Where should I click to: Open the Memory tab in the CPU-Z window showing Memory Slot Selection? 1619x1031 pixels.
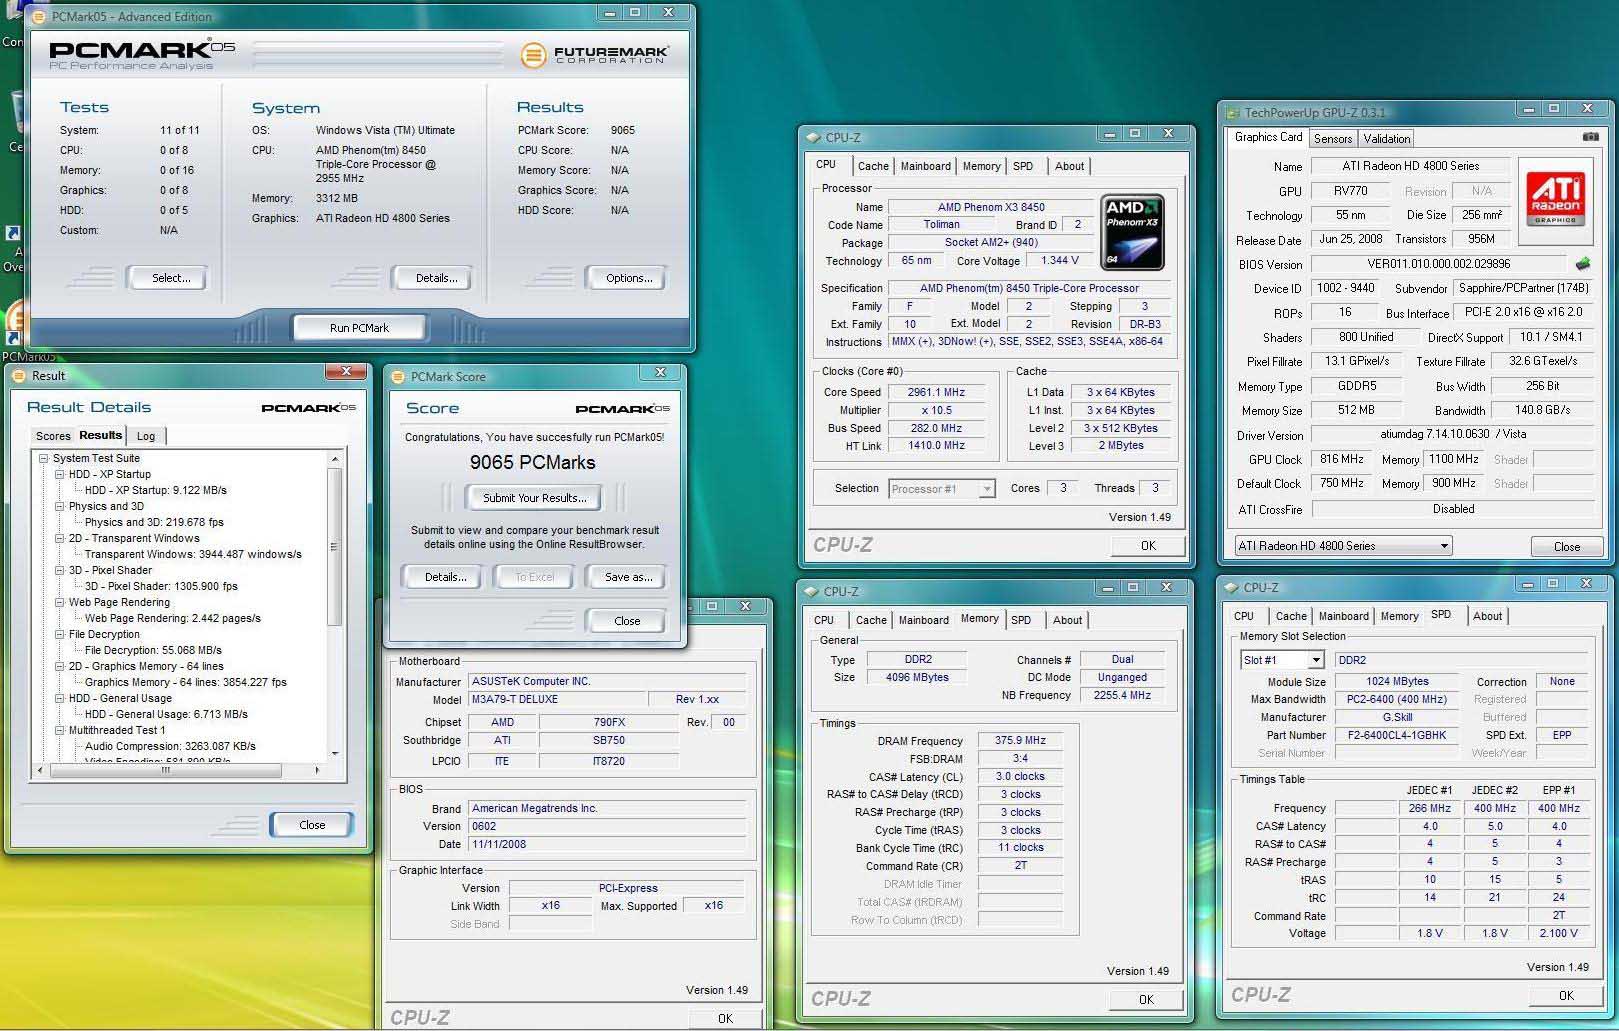coord(1399,616)
